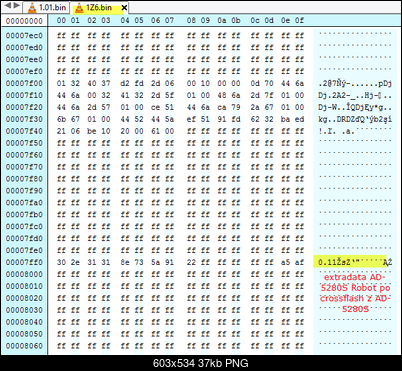Click ASCII text 'kg..DRDZ' in row 00007f30
This screenshot has width=402, height=371.
tap(336, 119)
